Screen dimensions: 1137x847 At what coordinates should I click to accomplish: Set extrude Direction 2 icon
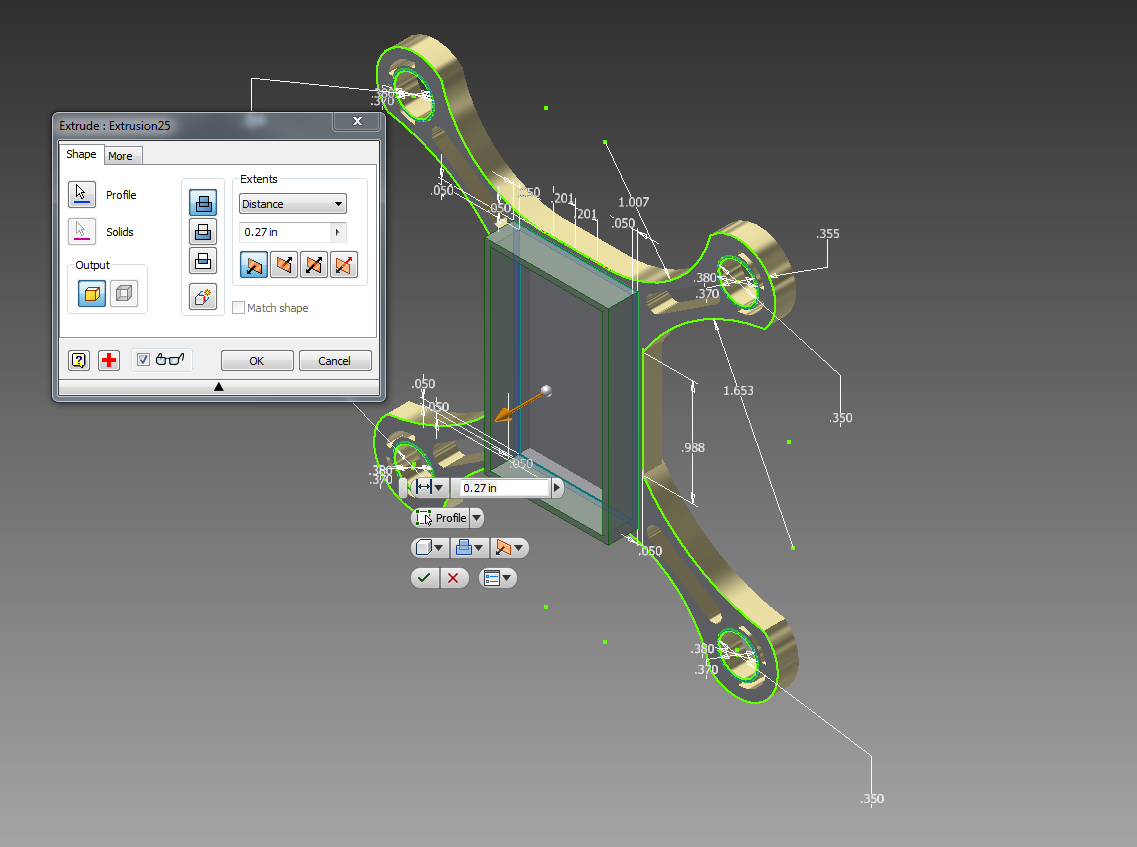click(x=284, y=265)
